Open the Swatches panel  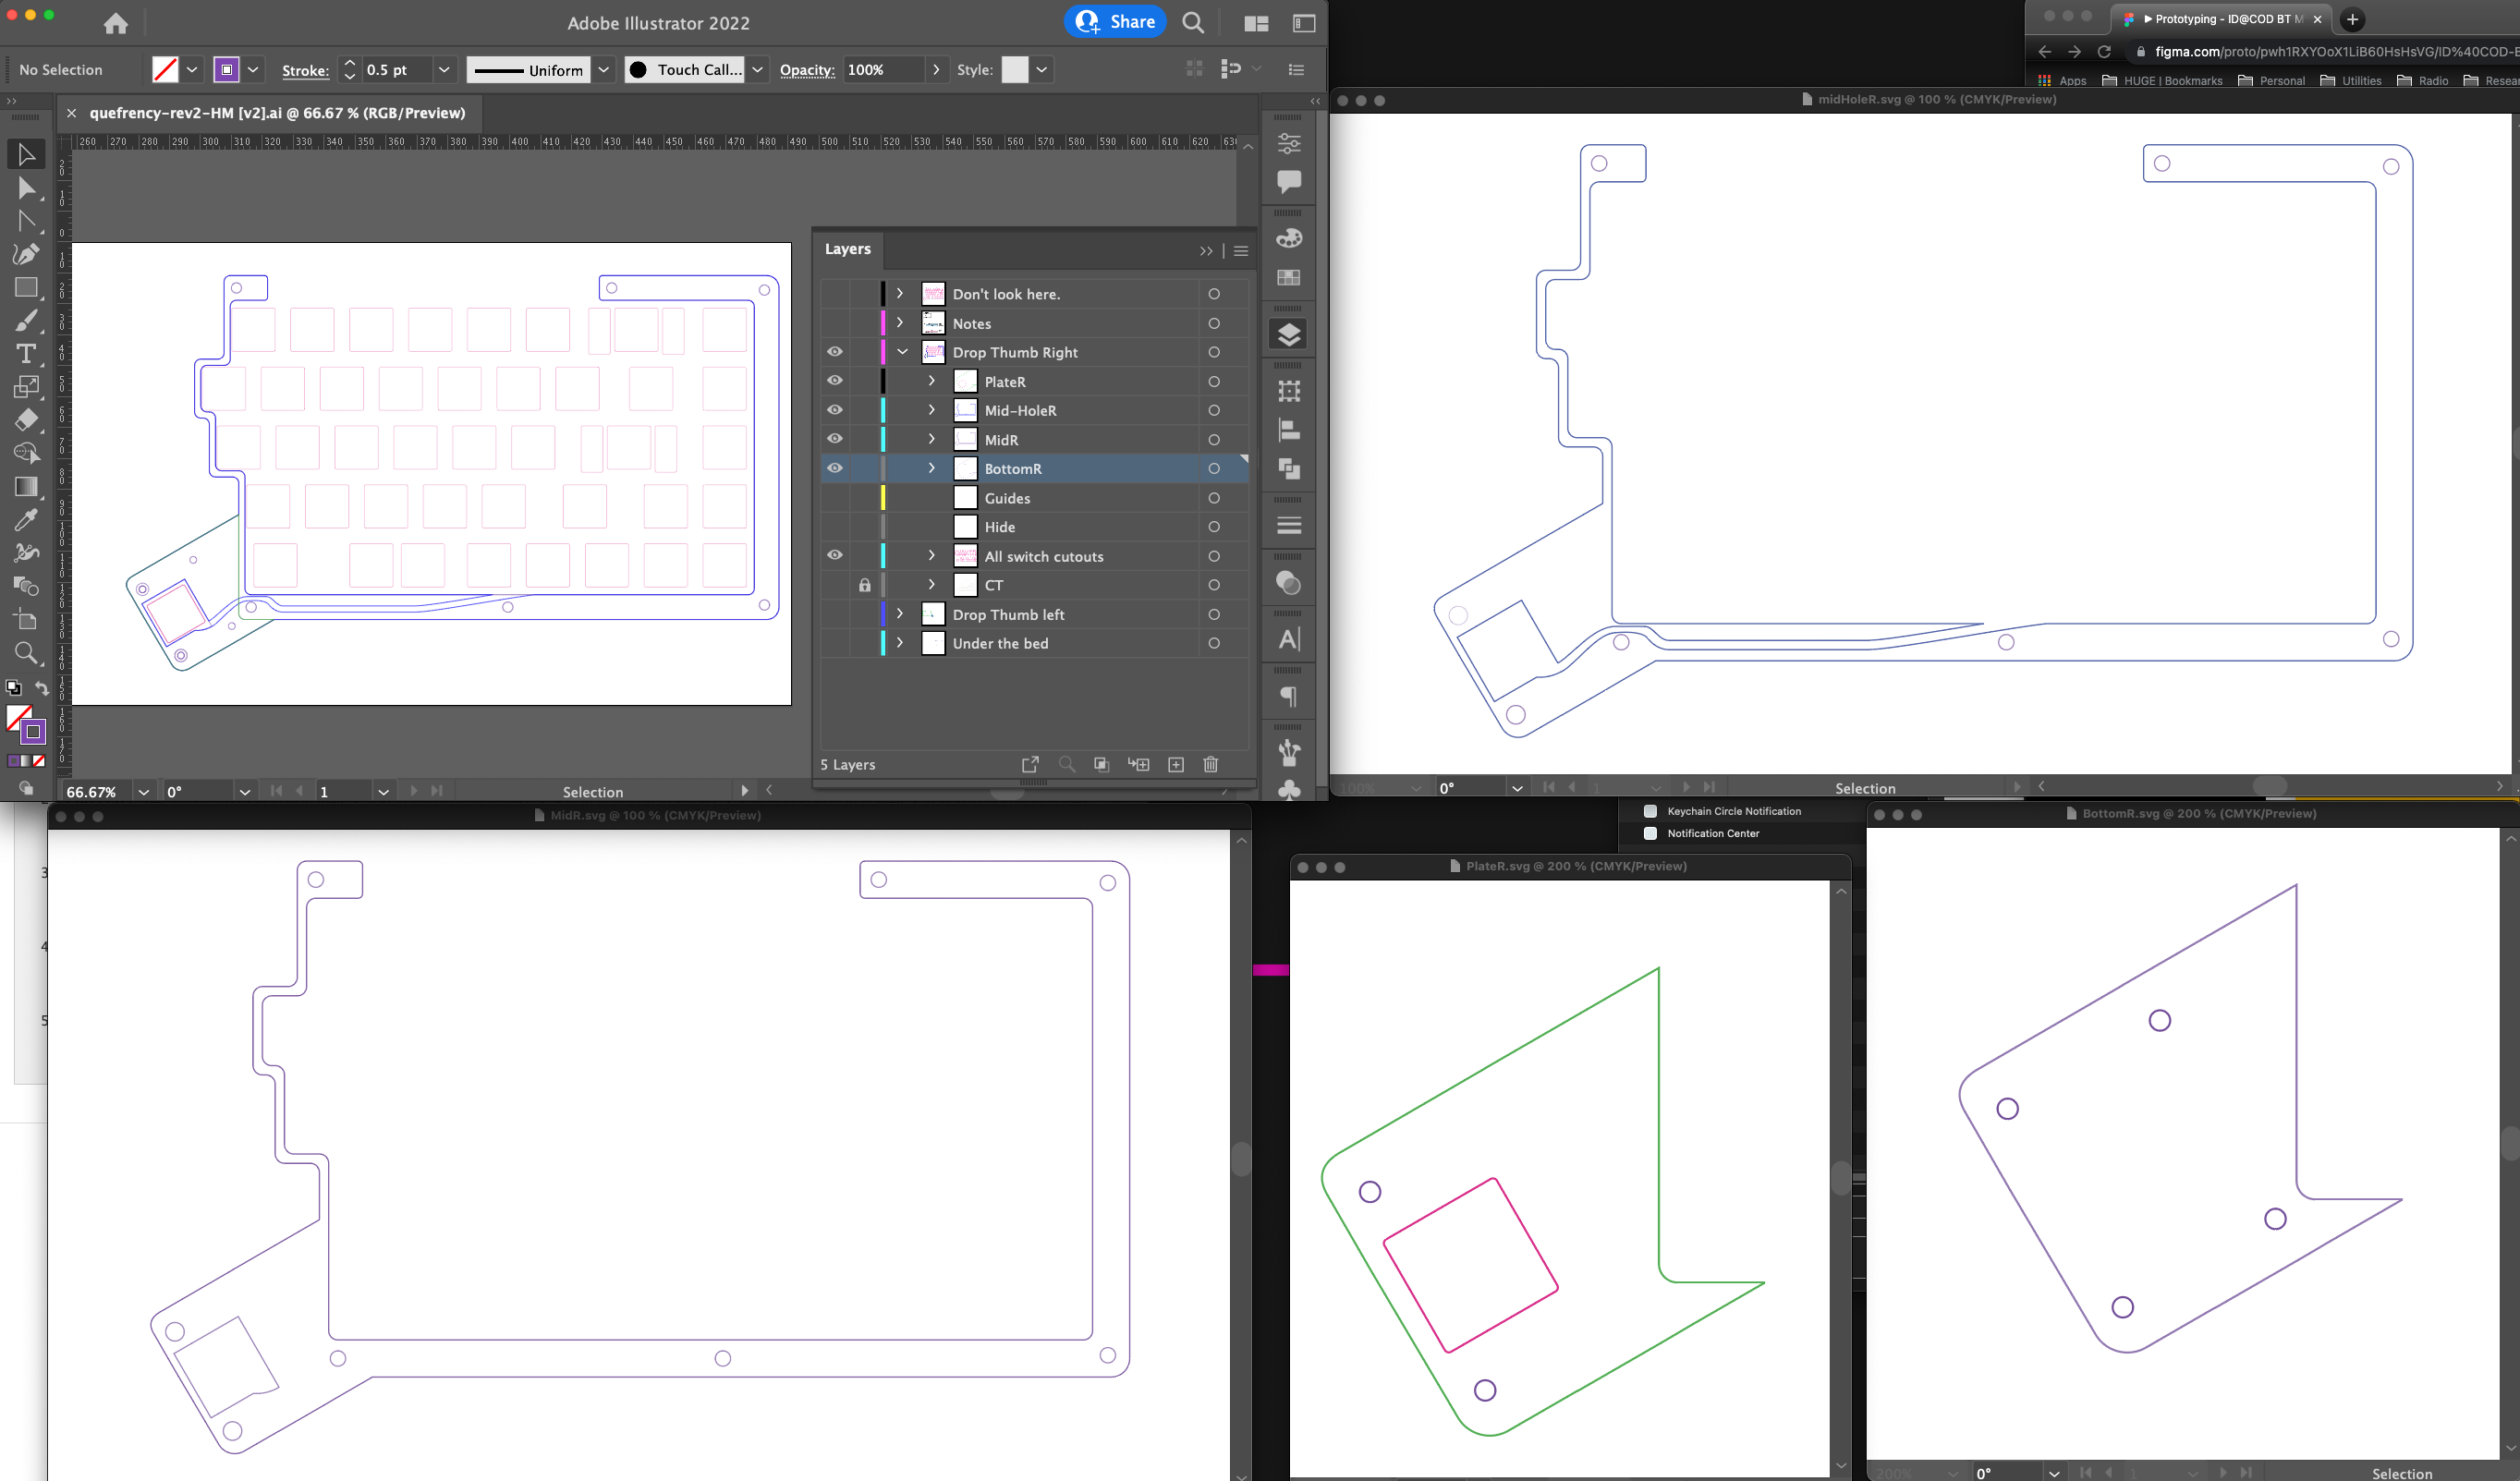coord(1288,279)
